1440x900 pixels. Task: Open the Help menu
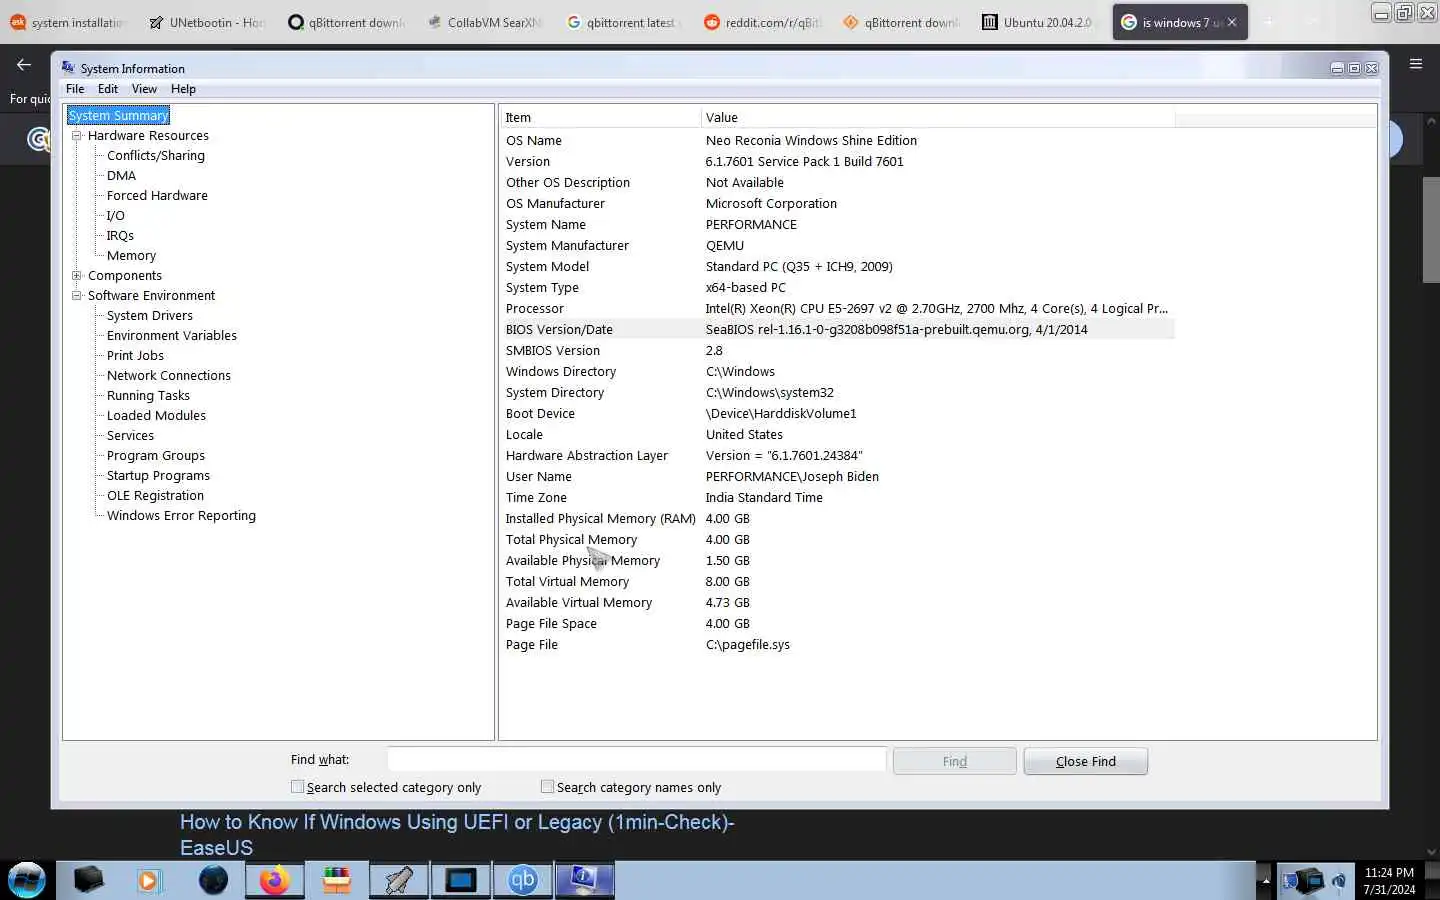click(183, 89)
